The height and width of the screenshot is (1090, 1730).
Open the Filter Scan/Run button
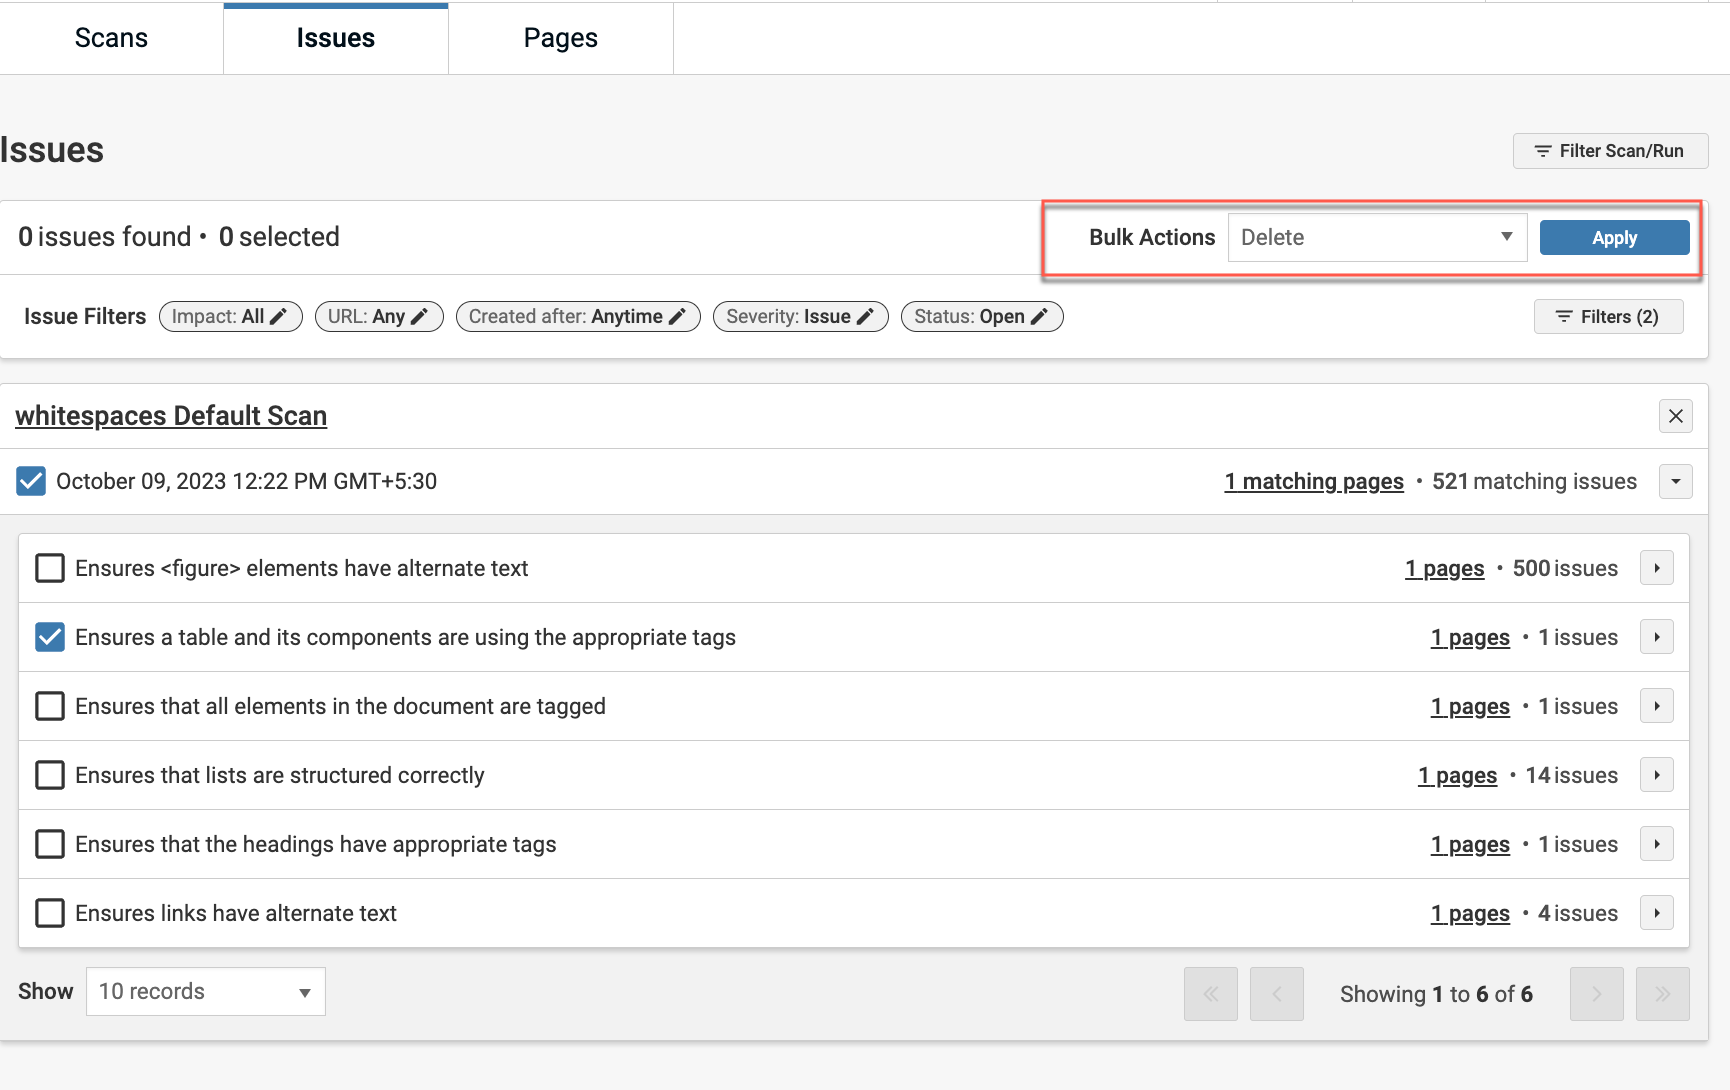coord(1610,151)
